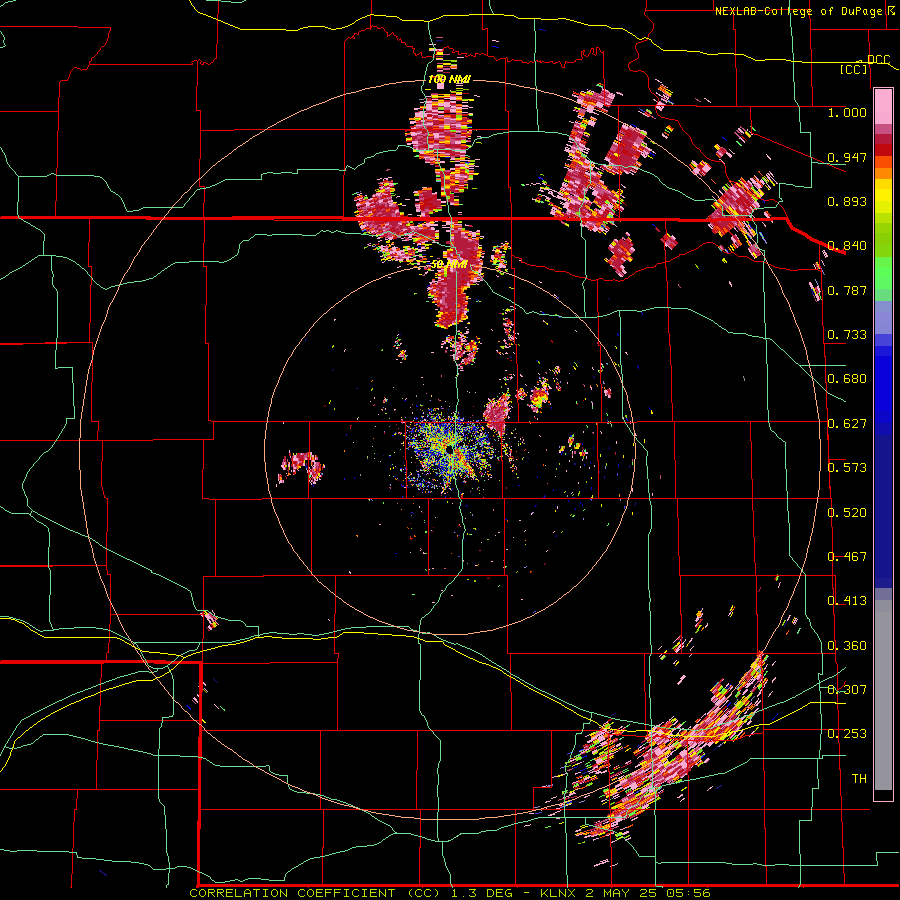Click the 2 MAY 25 date text
The width and height of the screenshot is (900, 900).
[620, 893]
